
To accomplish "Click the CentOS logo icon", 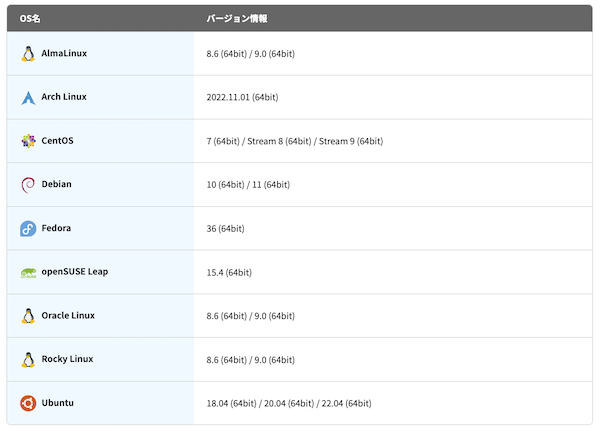I will (x=28, y=141).
